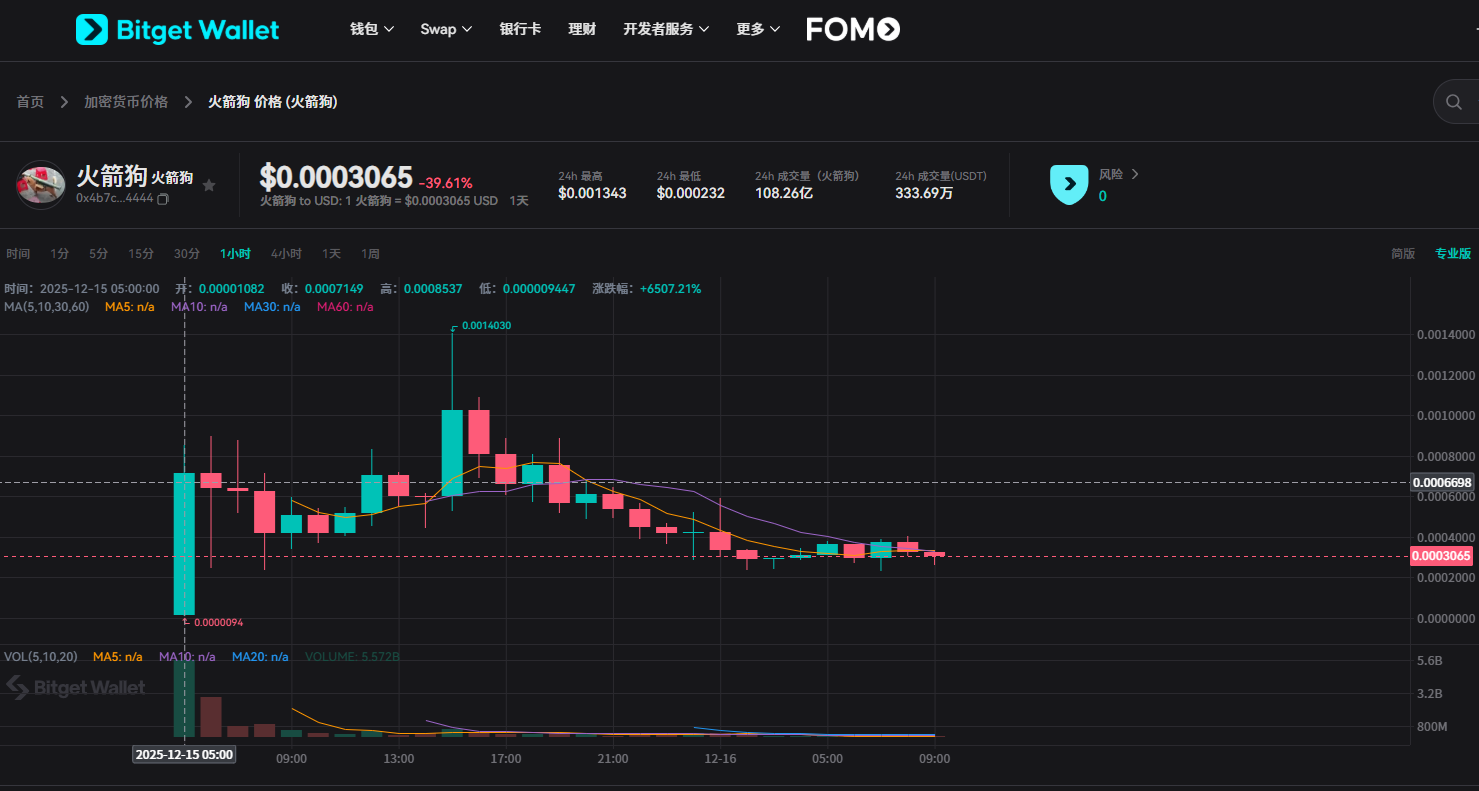The width and height of the screenshot is (1479, 791).
Task: Click the 2025-12-15 05:00 timestamp marker
Action: click(x=184, y=755)
